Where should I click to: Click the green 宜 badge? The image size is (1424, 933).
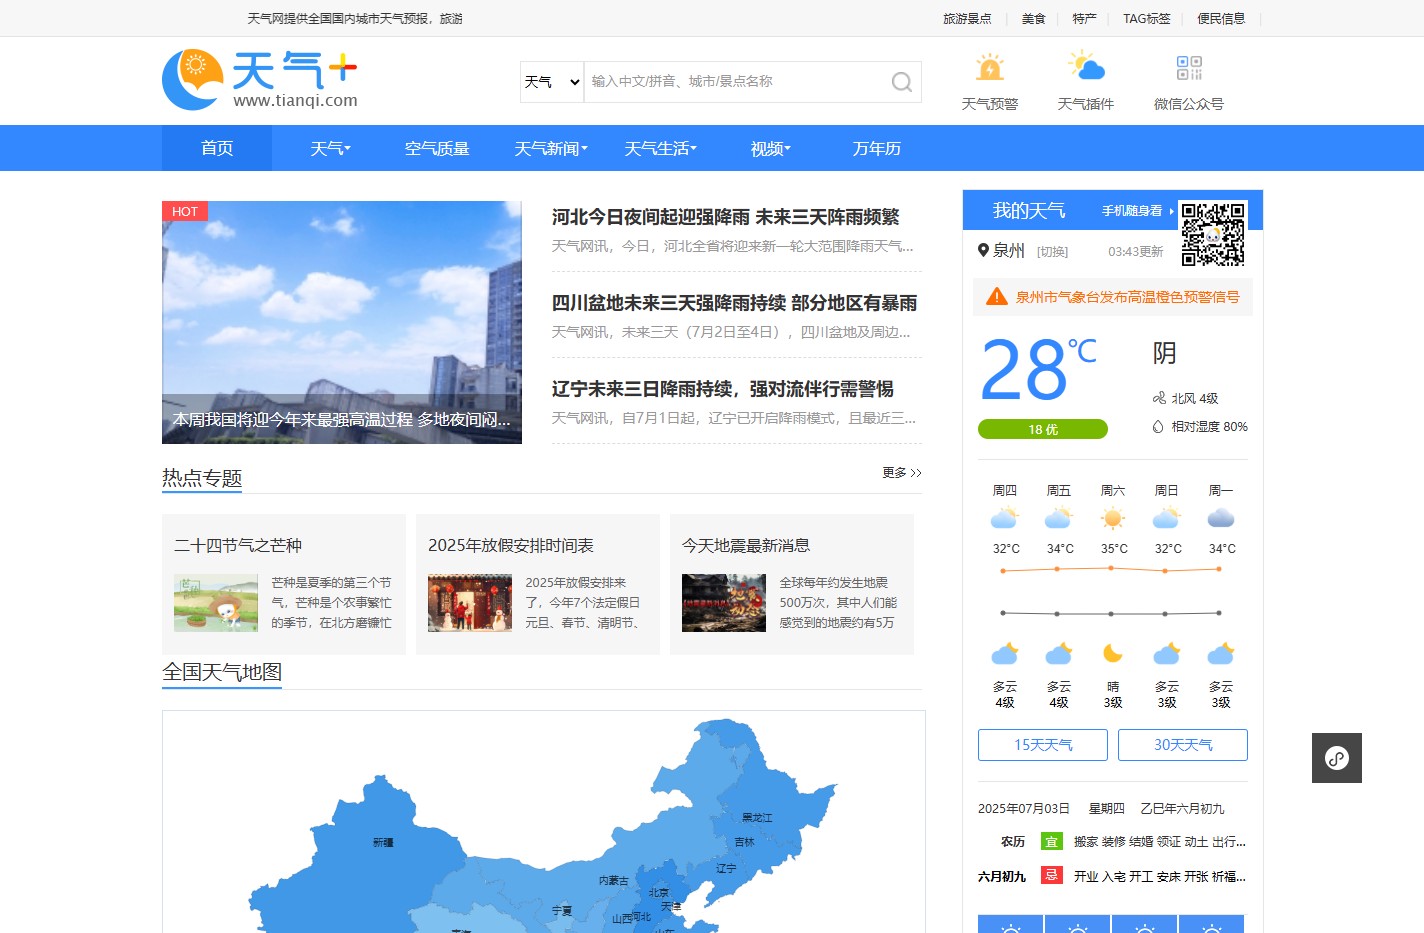click(x=1051, y=842)
